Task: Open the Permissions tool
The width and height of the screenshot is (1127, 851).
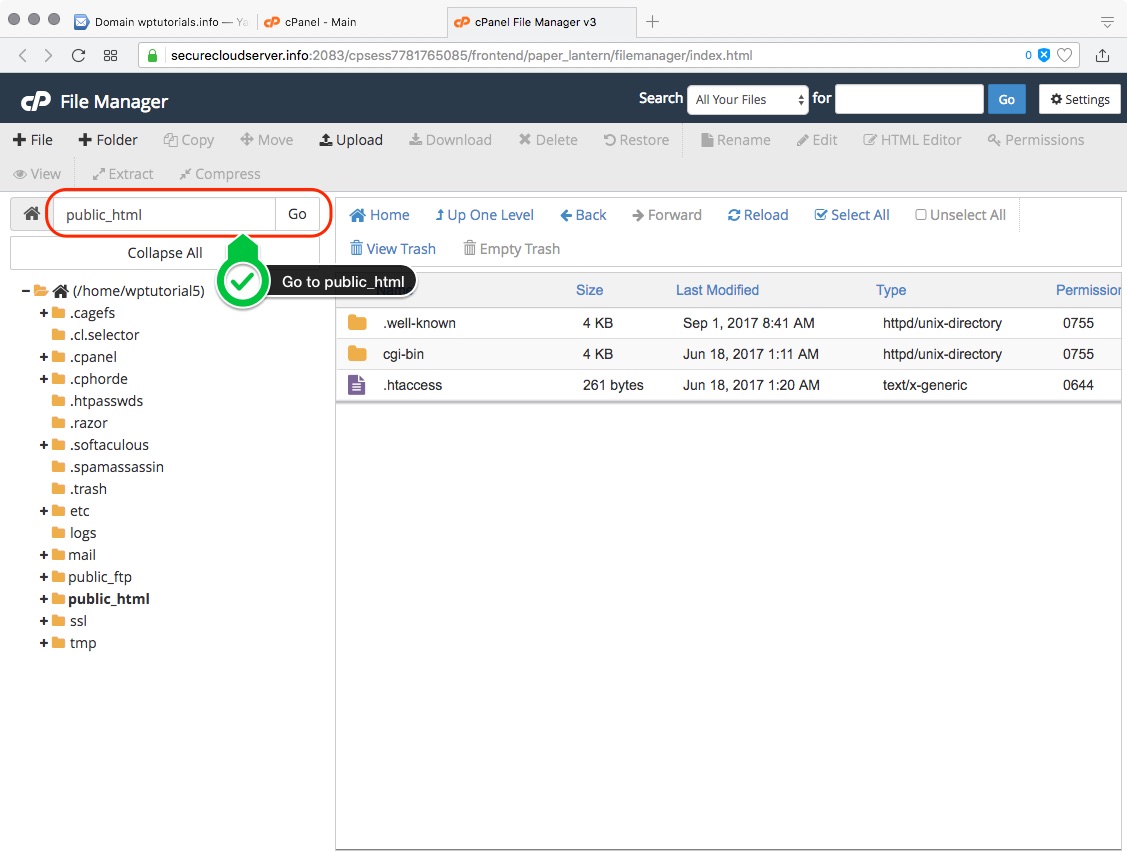Action: click(1036, 140)
